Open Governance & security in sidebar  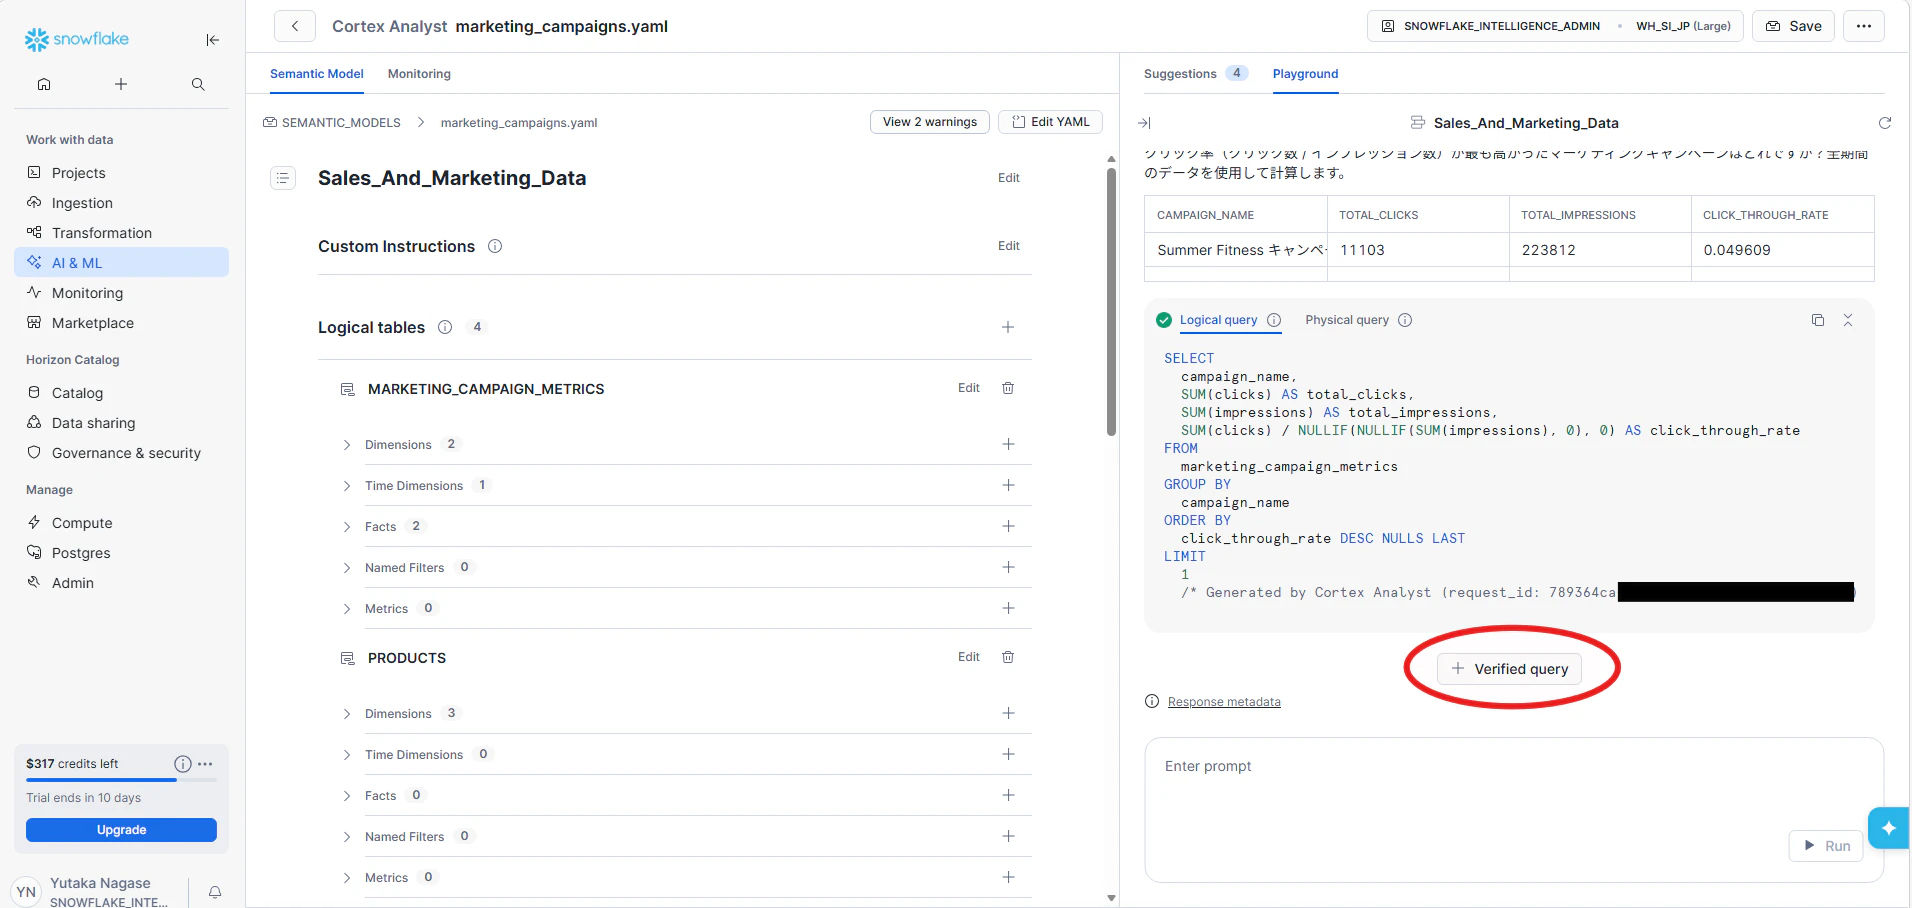click(121, 453)
